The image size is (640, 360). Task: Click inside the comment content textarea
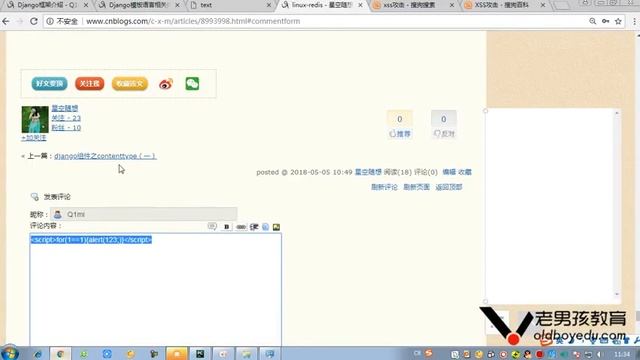[x=156, y=290]
